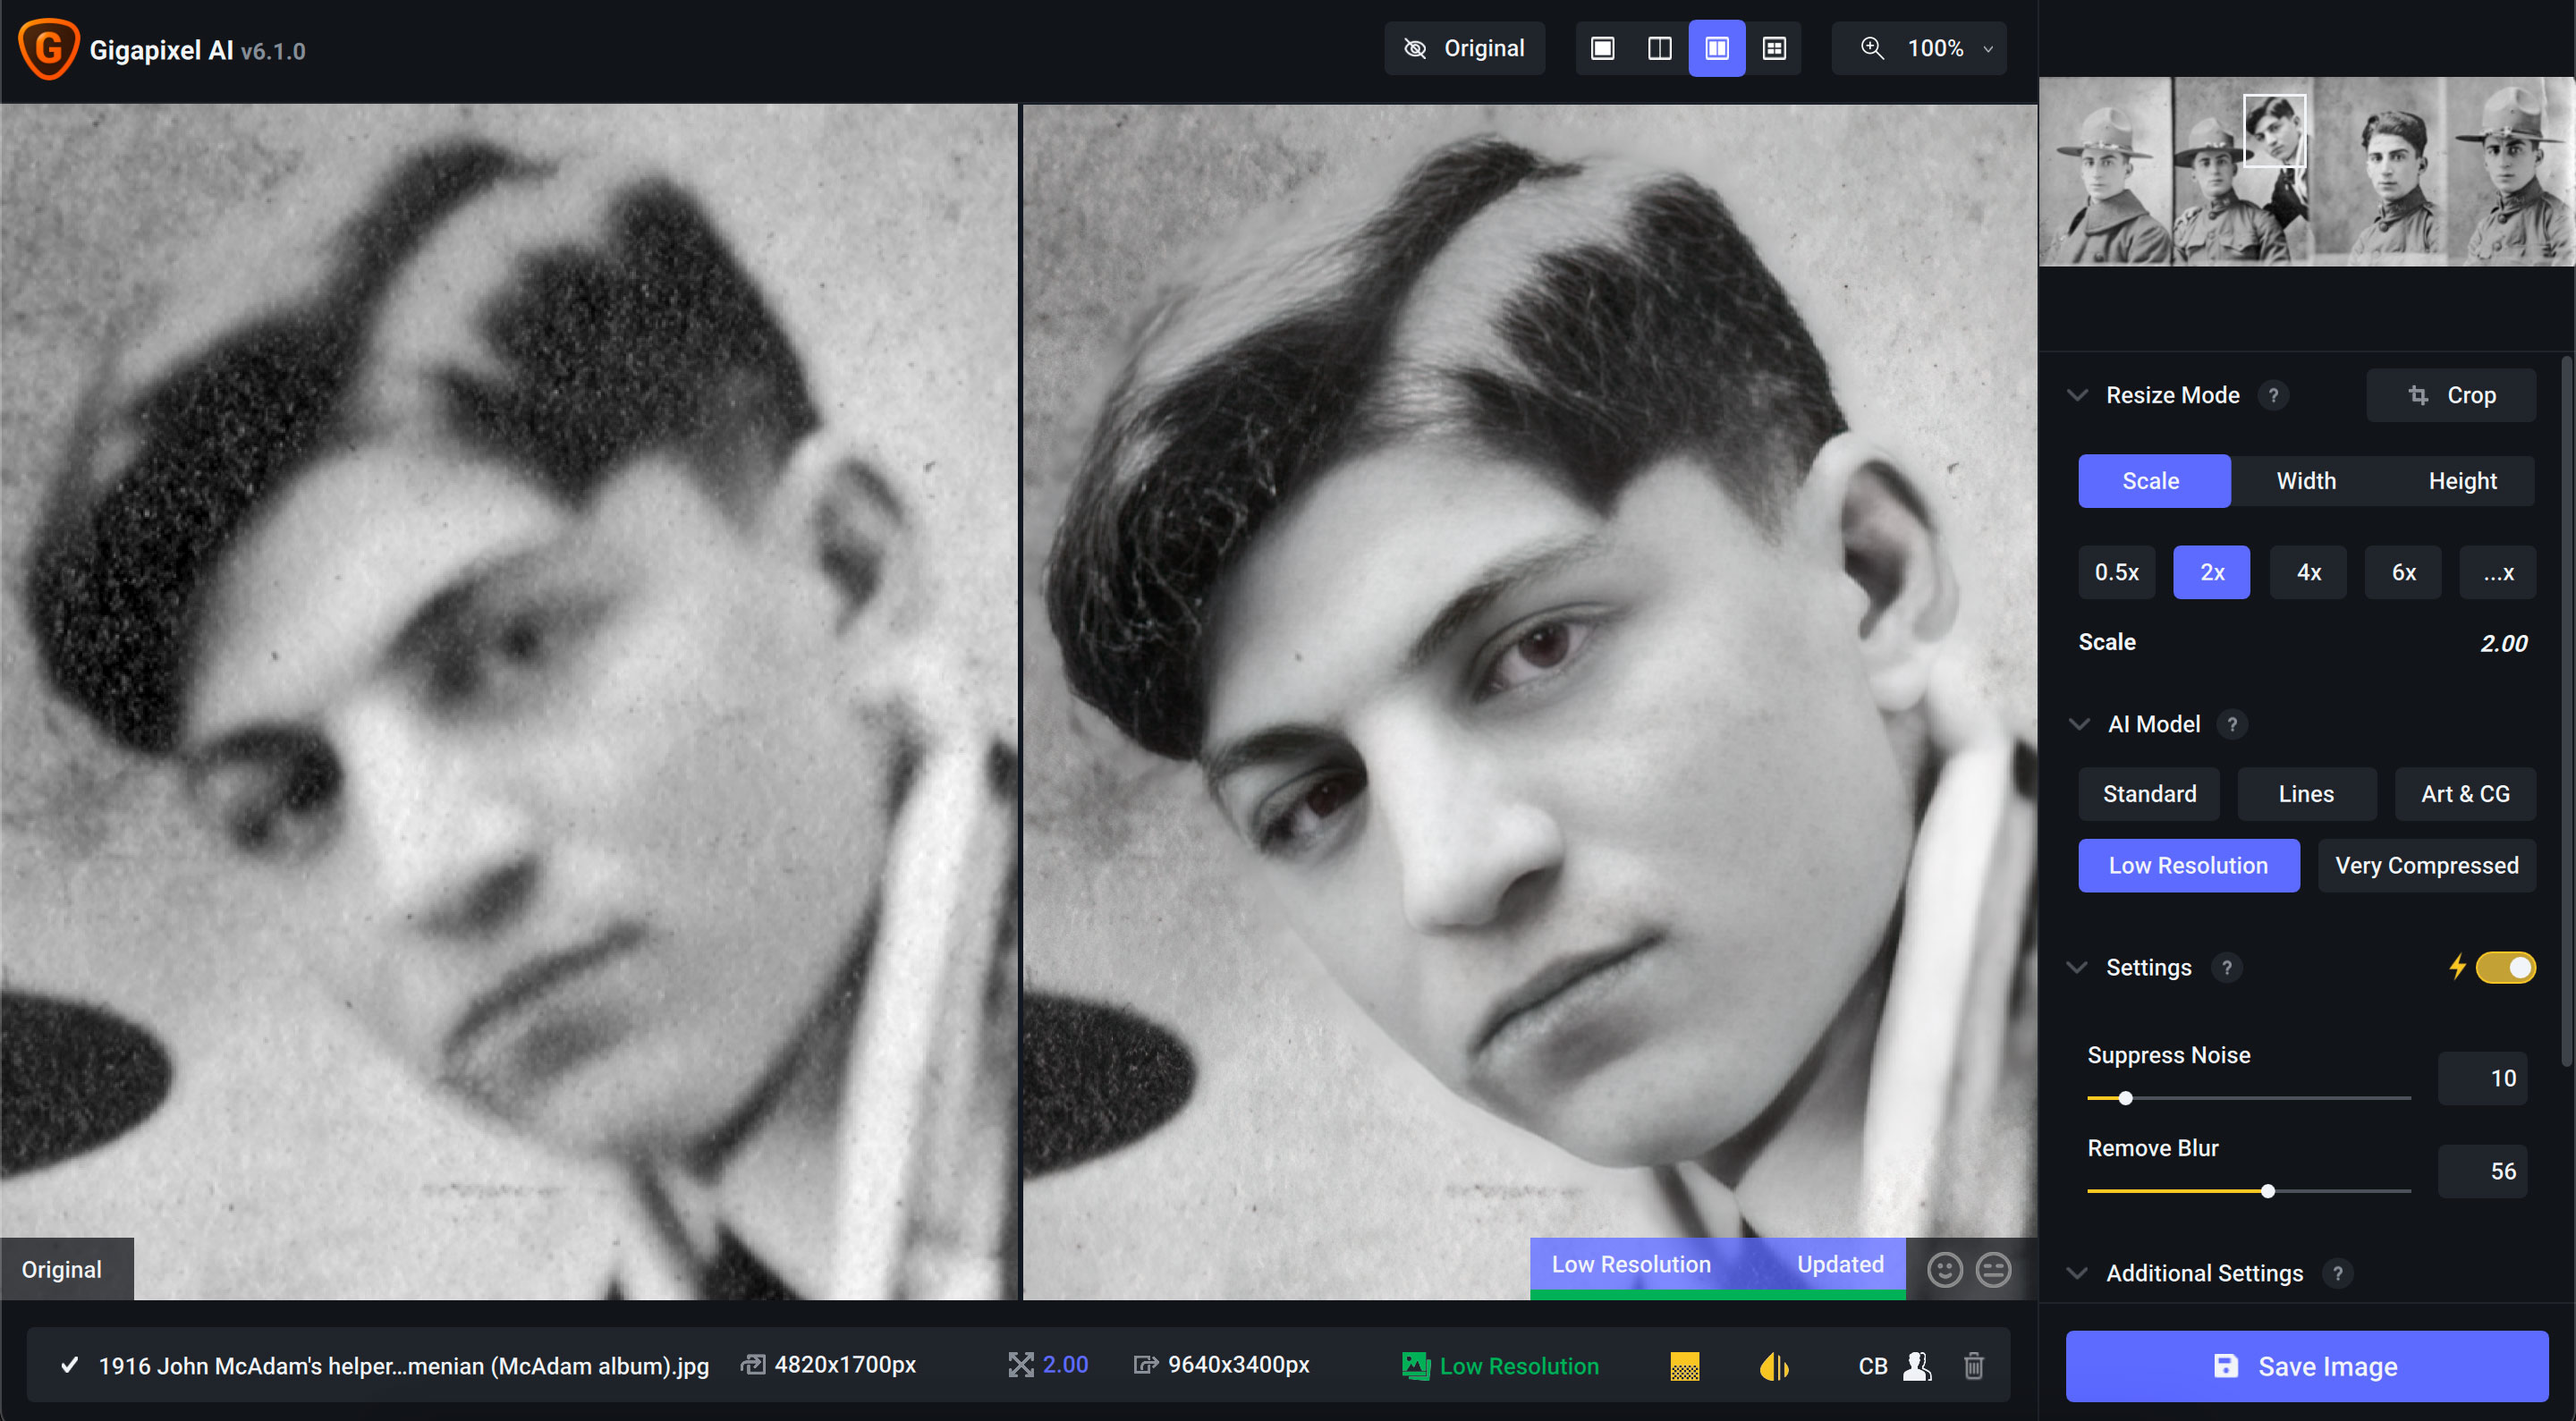The width and height of the screenshot is (2576, 1421).
Task: Select the Very Compressed AI model
Action: coord(2426,865)
